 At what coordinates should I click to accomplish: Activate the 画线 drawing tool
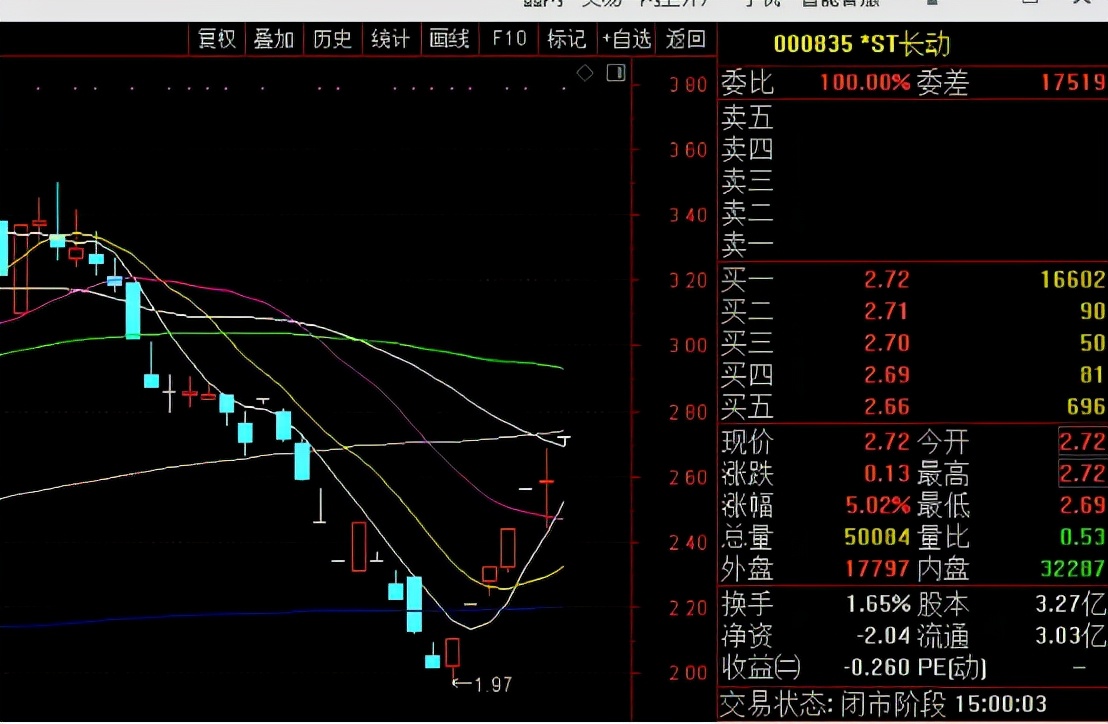pyautogui.click(x=449, y=39)
